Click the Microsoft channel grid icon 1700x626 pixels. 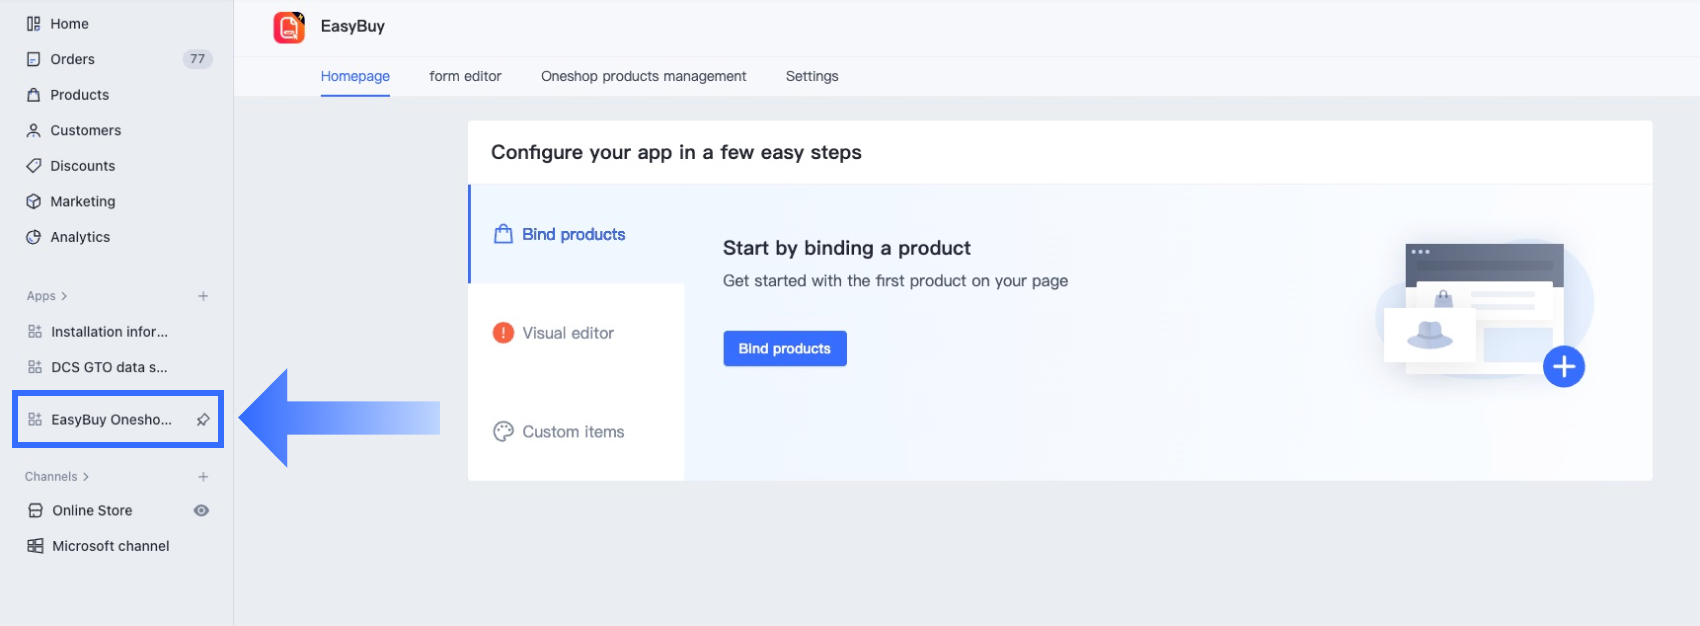coord(35,546)
